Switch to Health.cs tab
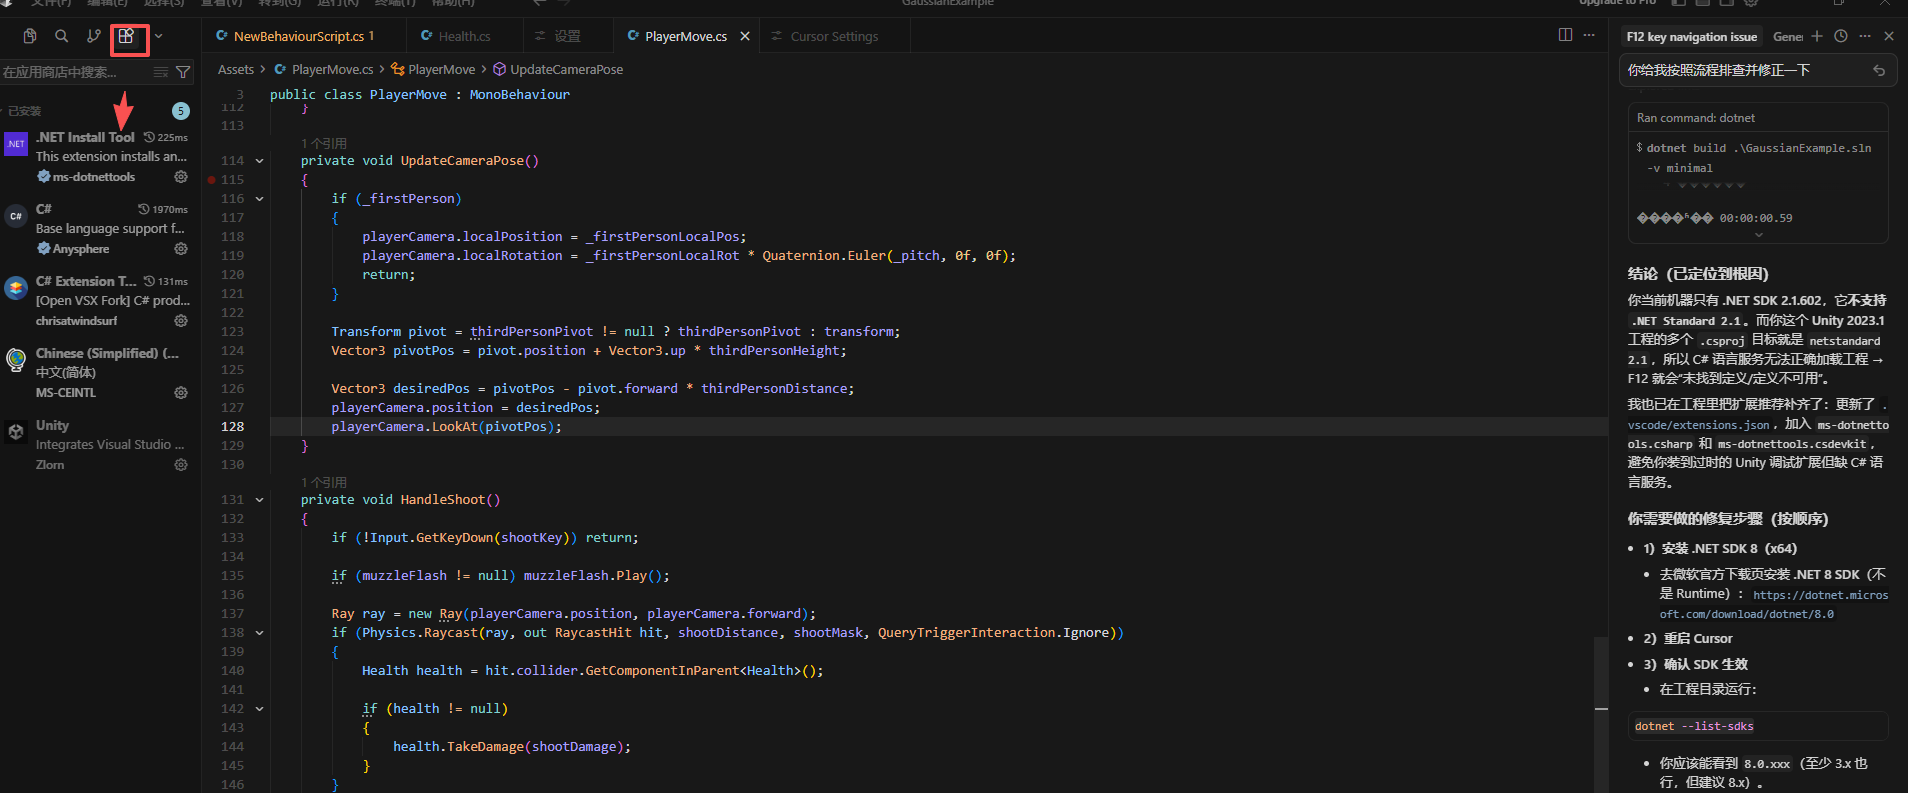The image size is (1908, 793). pos(464,36)
